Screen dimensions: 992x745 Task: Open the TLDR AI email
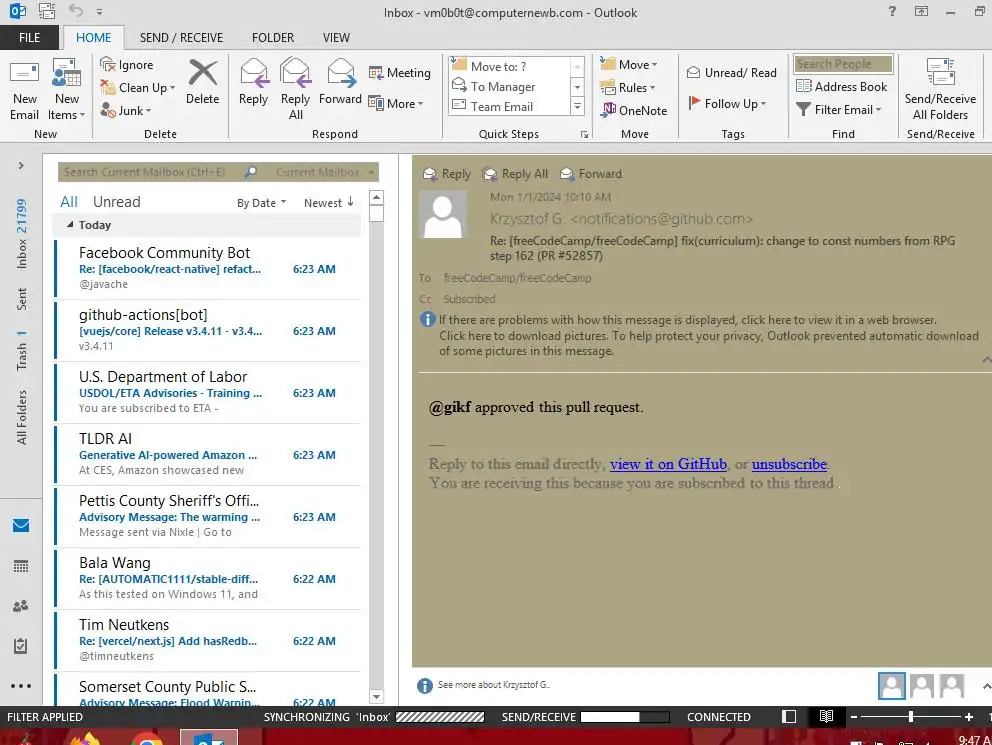(208, 454)
